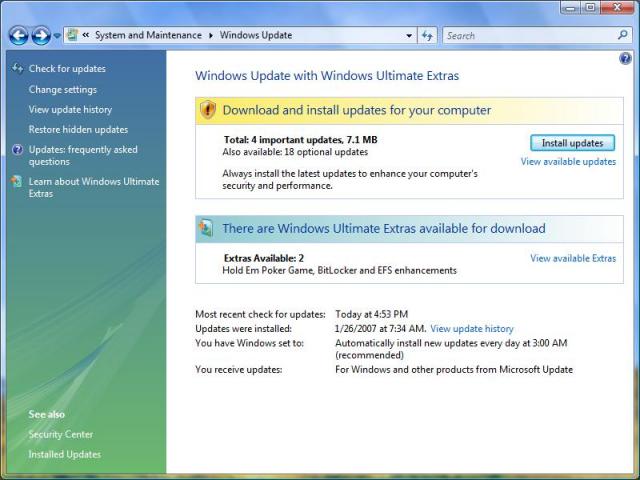Open View available Extras link
Viewport: 640px width, 480px height.
point(573,258)
